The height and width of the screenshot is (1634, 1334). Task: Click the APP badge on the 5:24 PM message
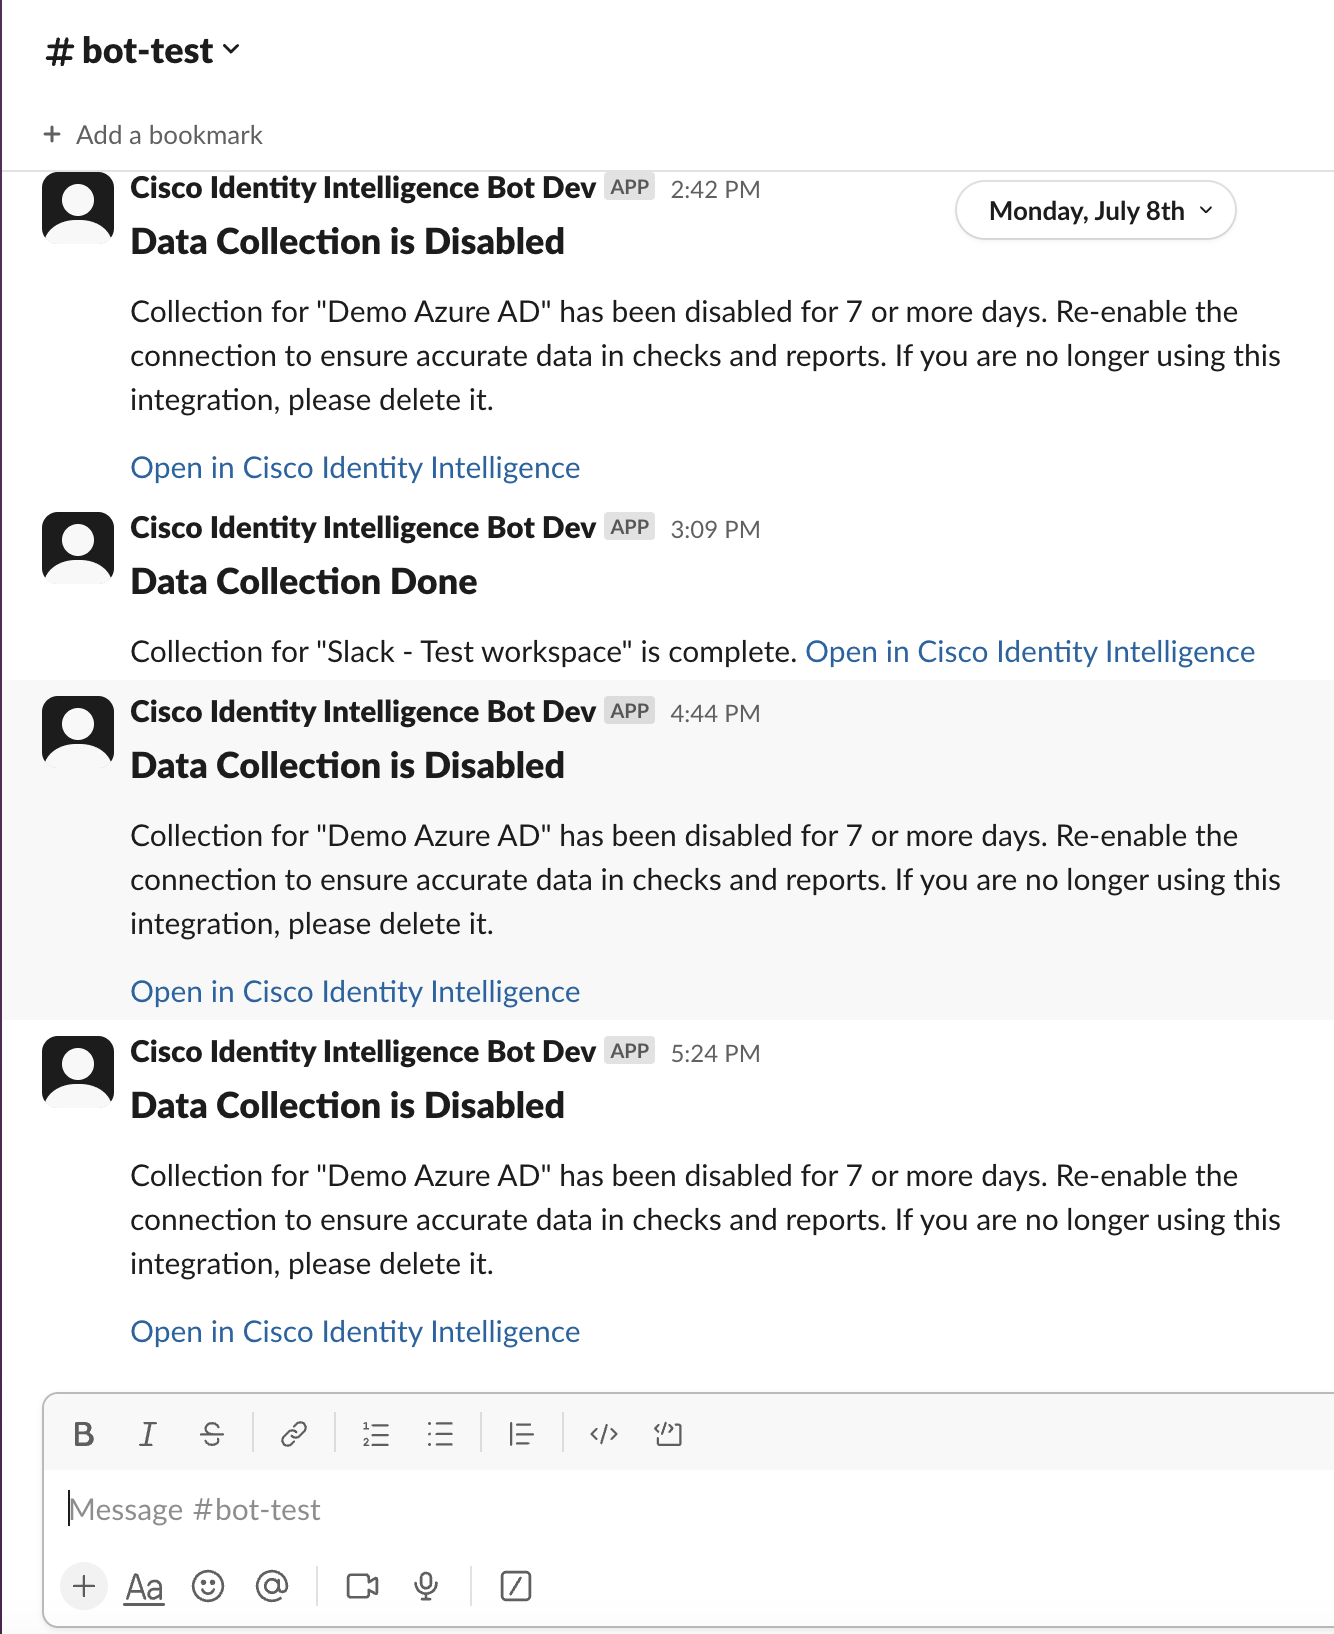pyautogui.click(x=630, y=1051)
